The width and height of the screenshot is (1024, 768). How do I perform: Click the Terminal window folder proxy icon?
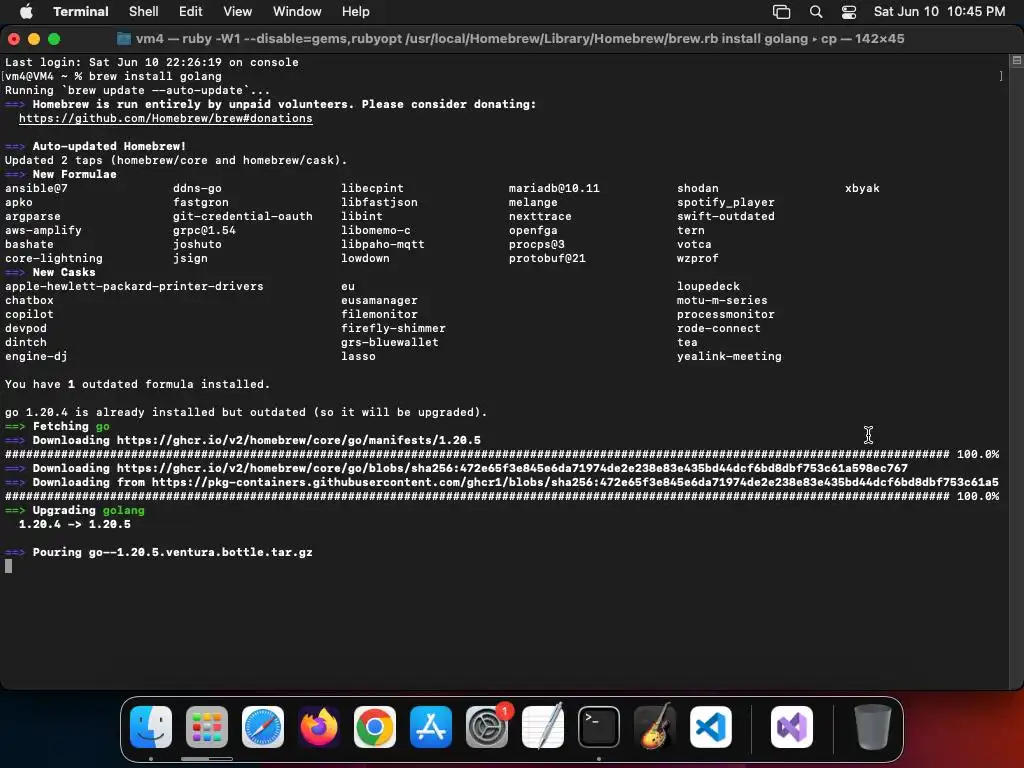[x=123, y=39]
